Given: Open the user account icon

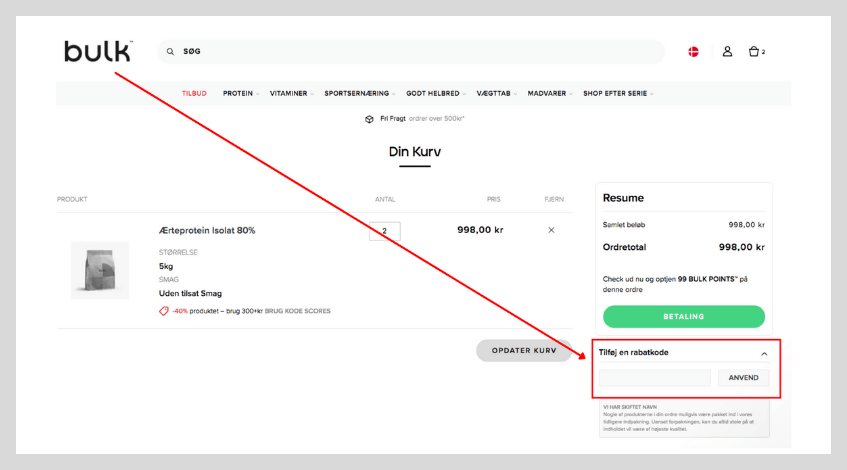Looking at the screenshot, I should tap(727, 51).
